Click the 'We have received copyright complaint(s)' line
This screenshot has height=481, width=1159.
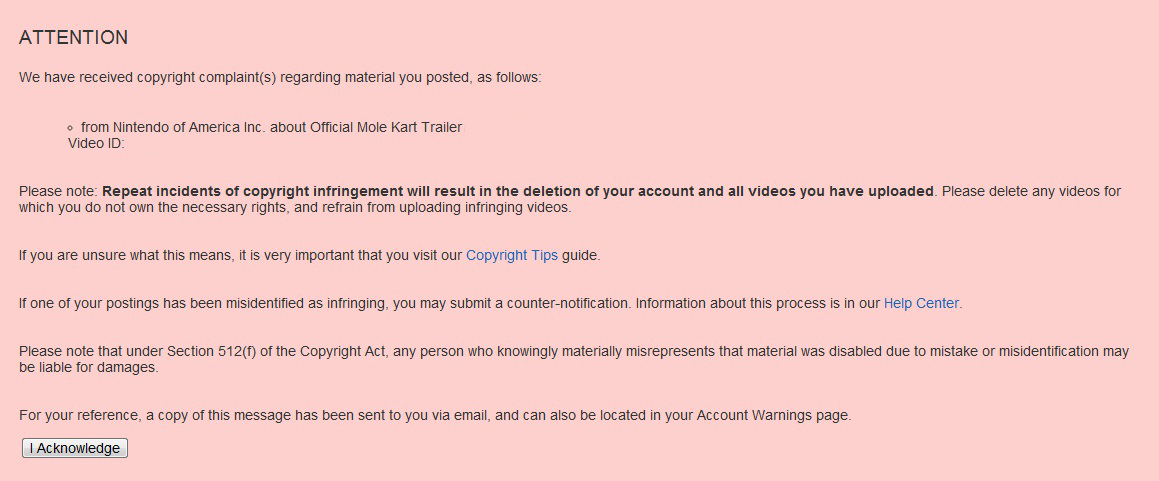point(280,78)
